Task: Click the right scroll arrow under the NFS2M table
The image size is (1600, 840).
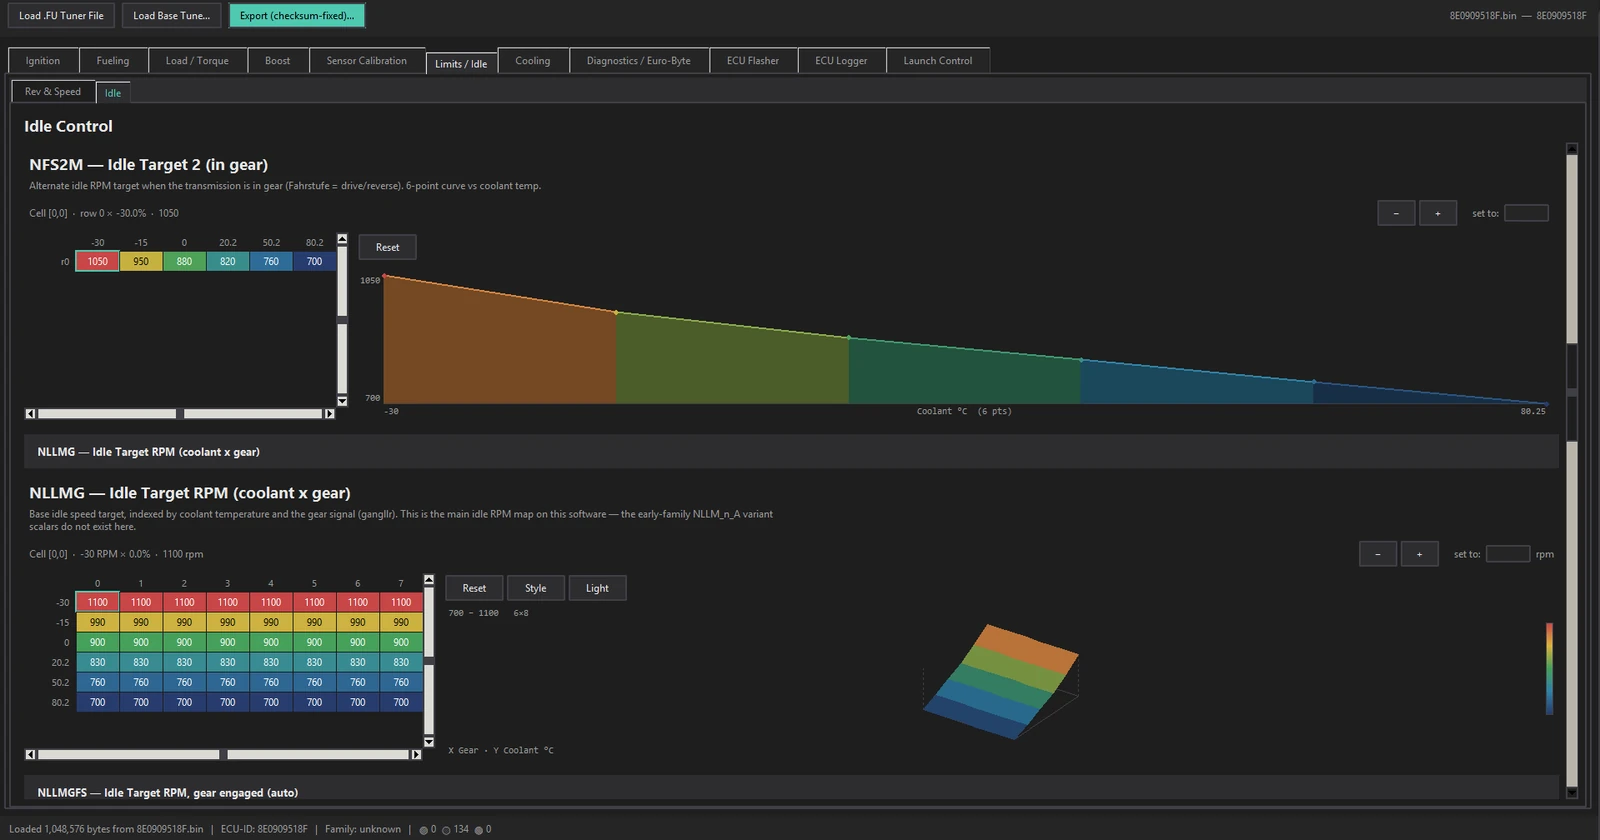Action: point(329,413)
